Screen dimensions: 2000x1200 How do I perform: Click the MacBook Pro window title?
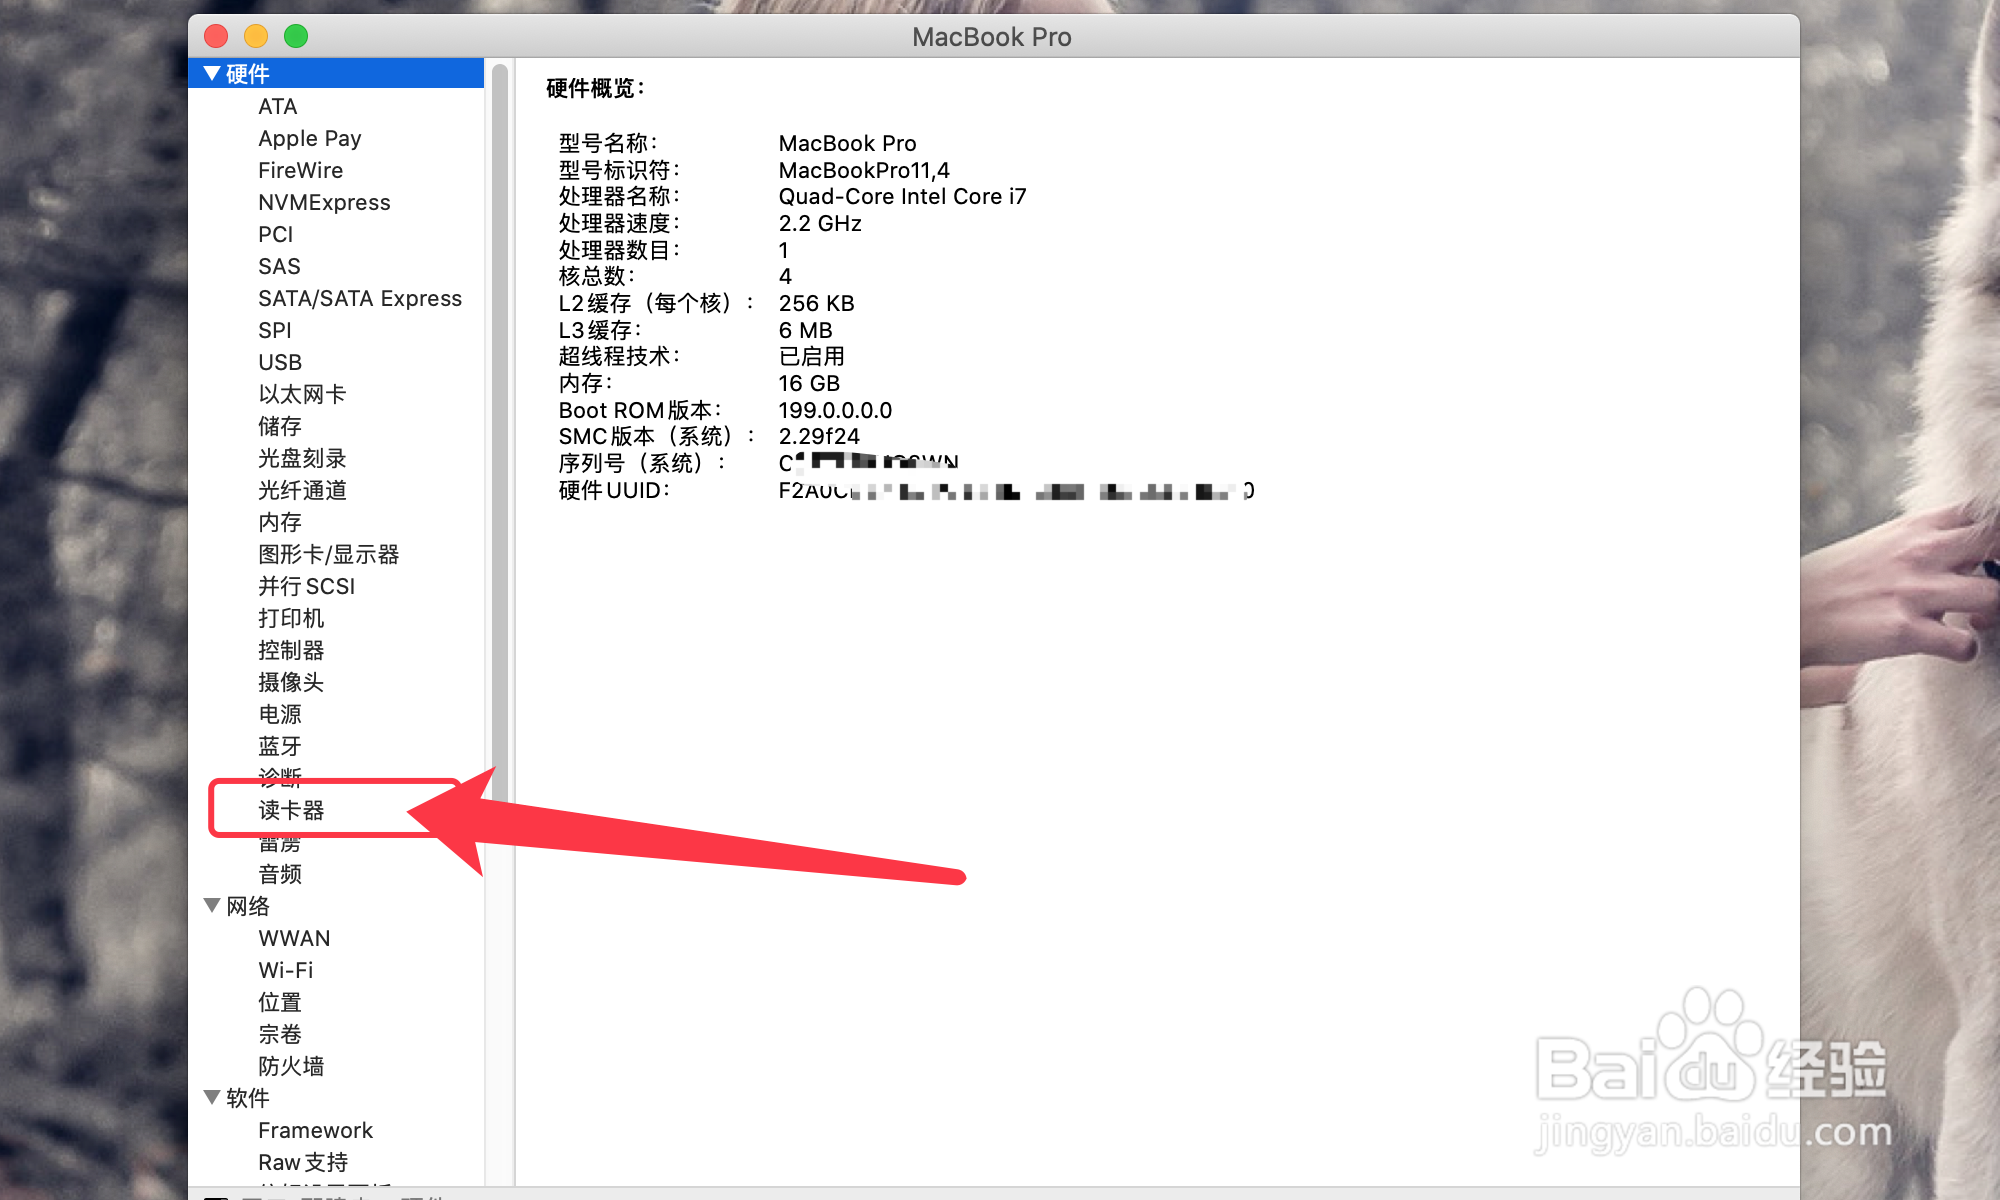coord(991,37)
